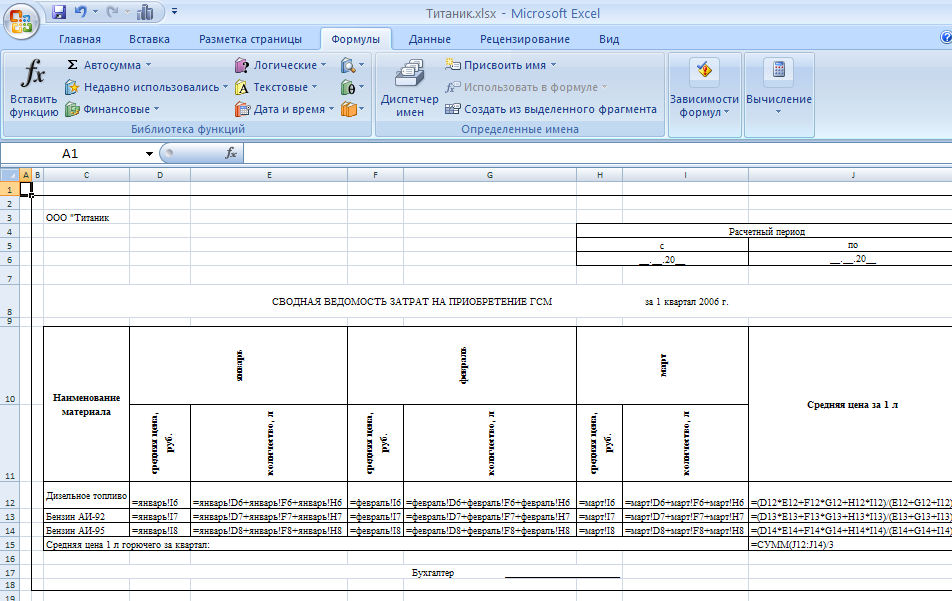The image size is (952, 601).
Task: Click Создать из выделенного фрагмента
Action: coord(551,109)
